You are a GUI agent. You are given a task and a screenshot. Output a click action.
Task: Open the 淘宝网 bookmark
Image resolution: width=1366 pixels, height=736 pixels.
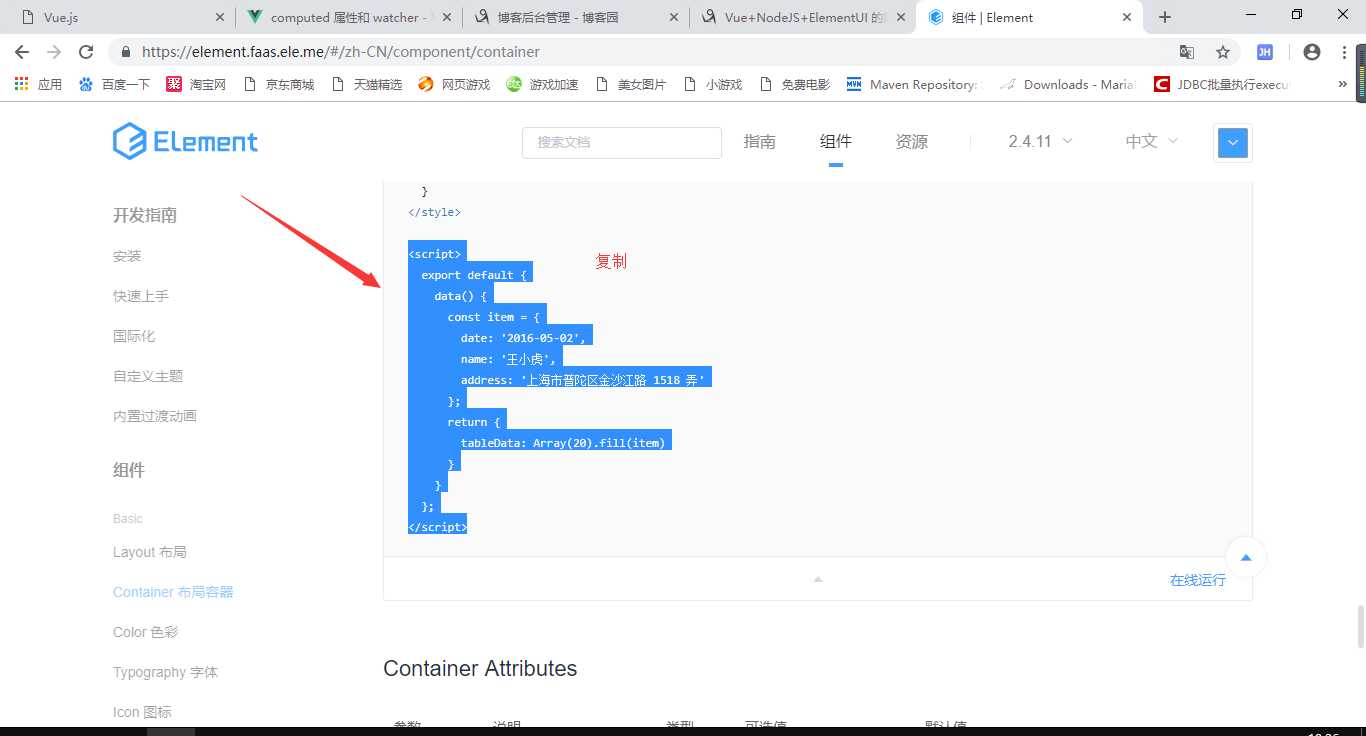tap(196, 84)
